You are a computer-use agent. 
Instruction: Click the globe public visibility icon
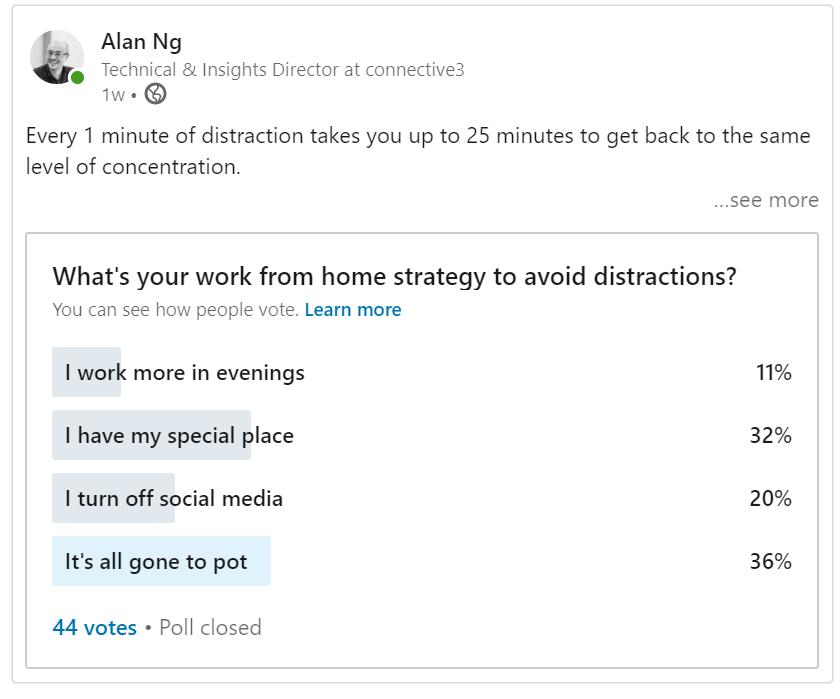coord(155,94)
